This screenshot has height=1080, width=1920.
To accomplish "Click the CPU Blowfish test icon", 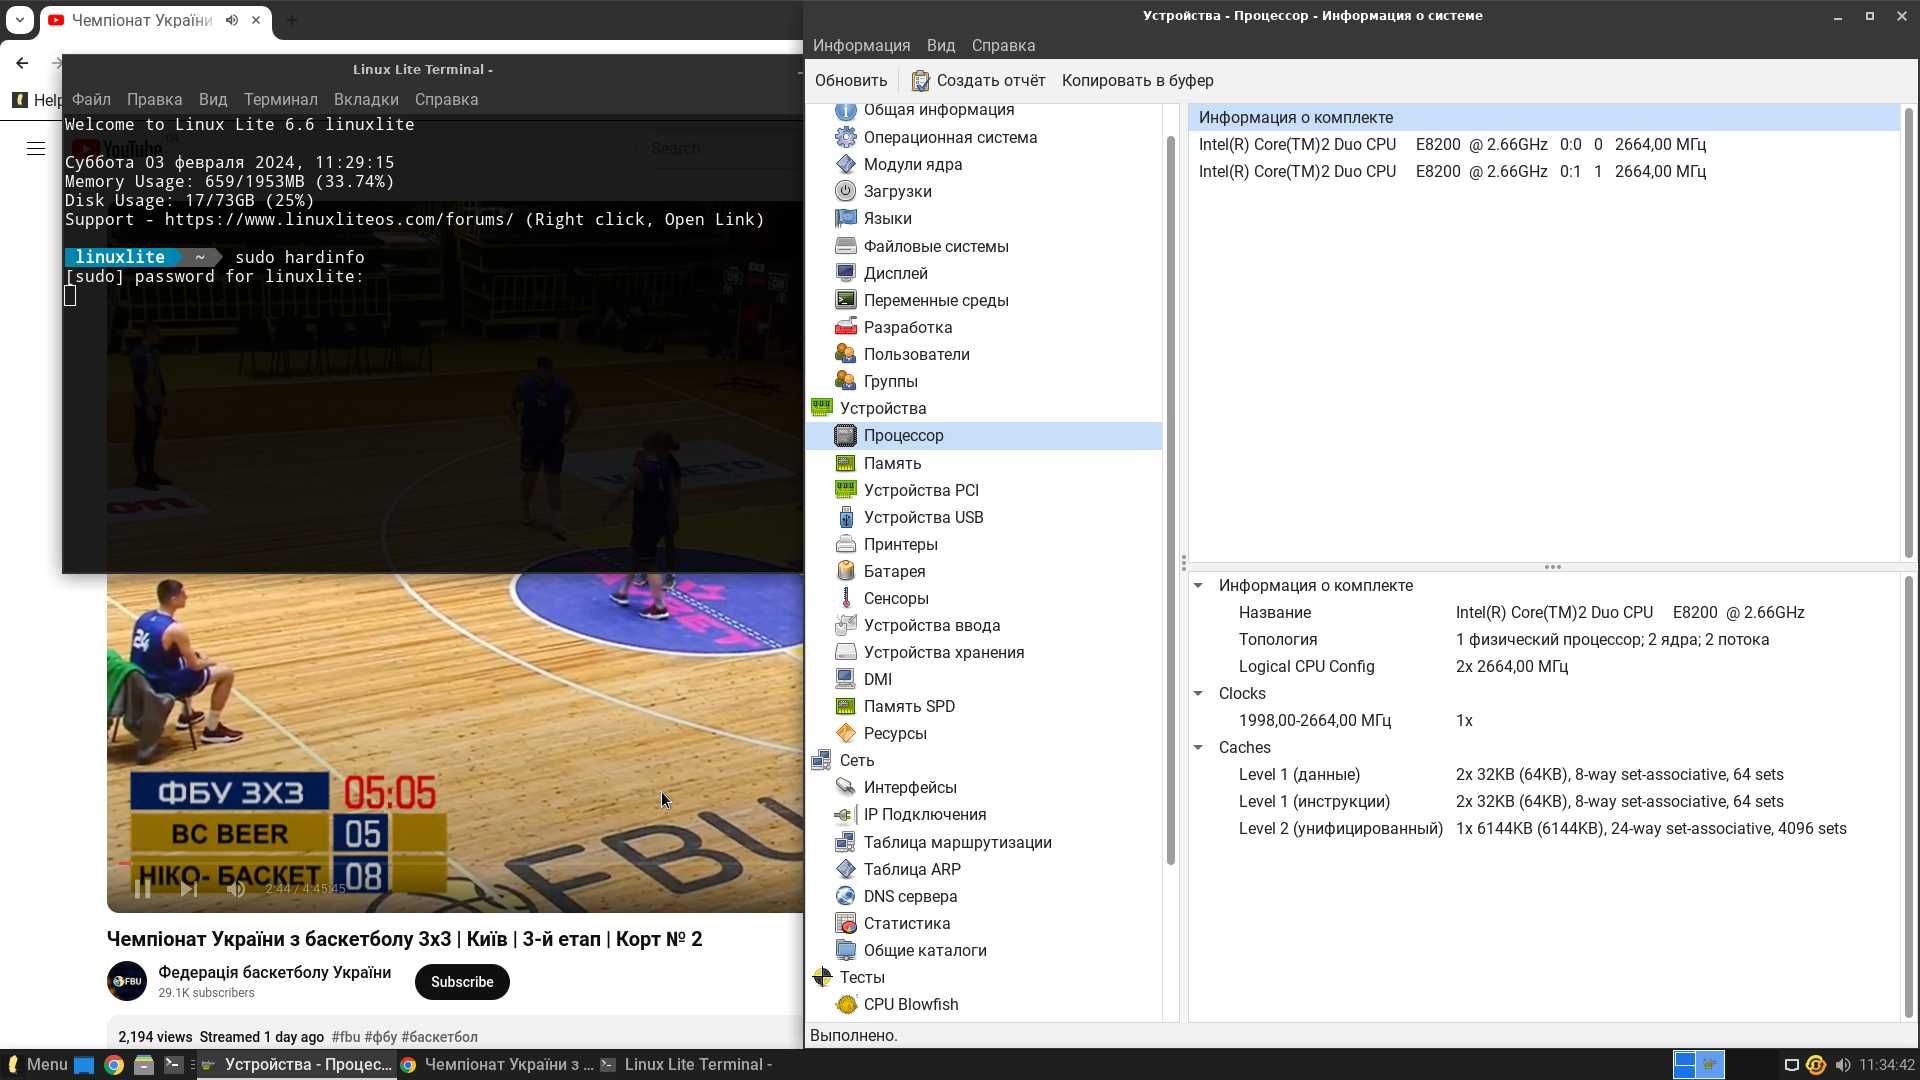I will point(847,1004).
